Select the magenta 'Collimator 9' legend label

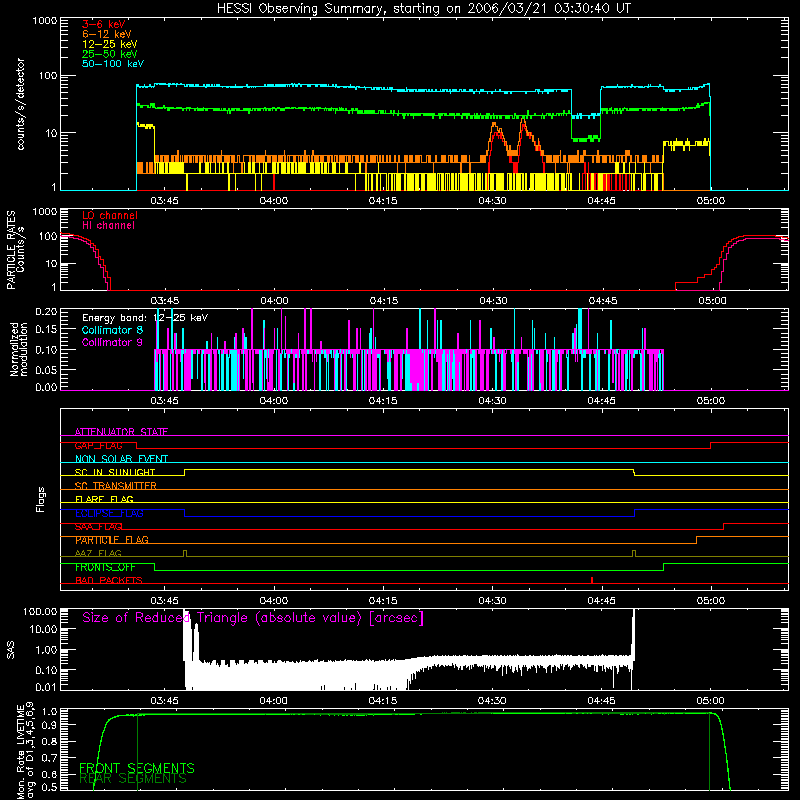[x=112, y=342]
